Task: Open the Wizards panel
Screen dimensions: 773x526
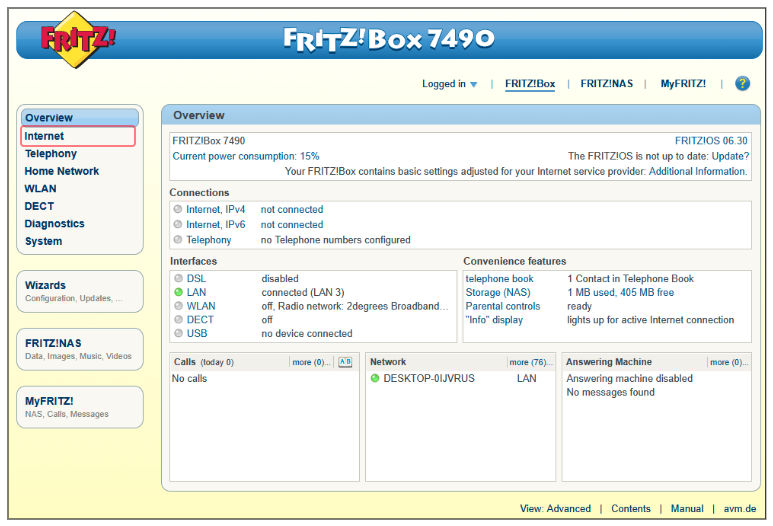Action: click(80, 291)
